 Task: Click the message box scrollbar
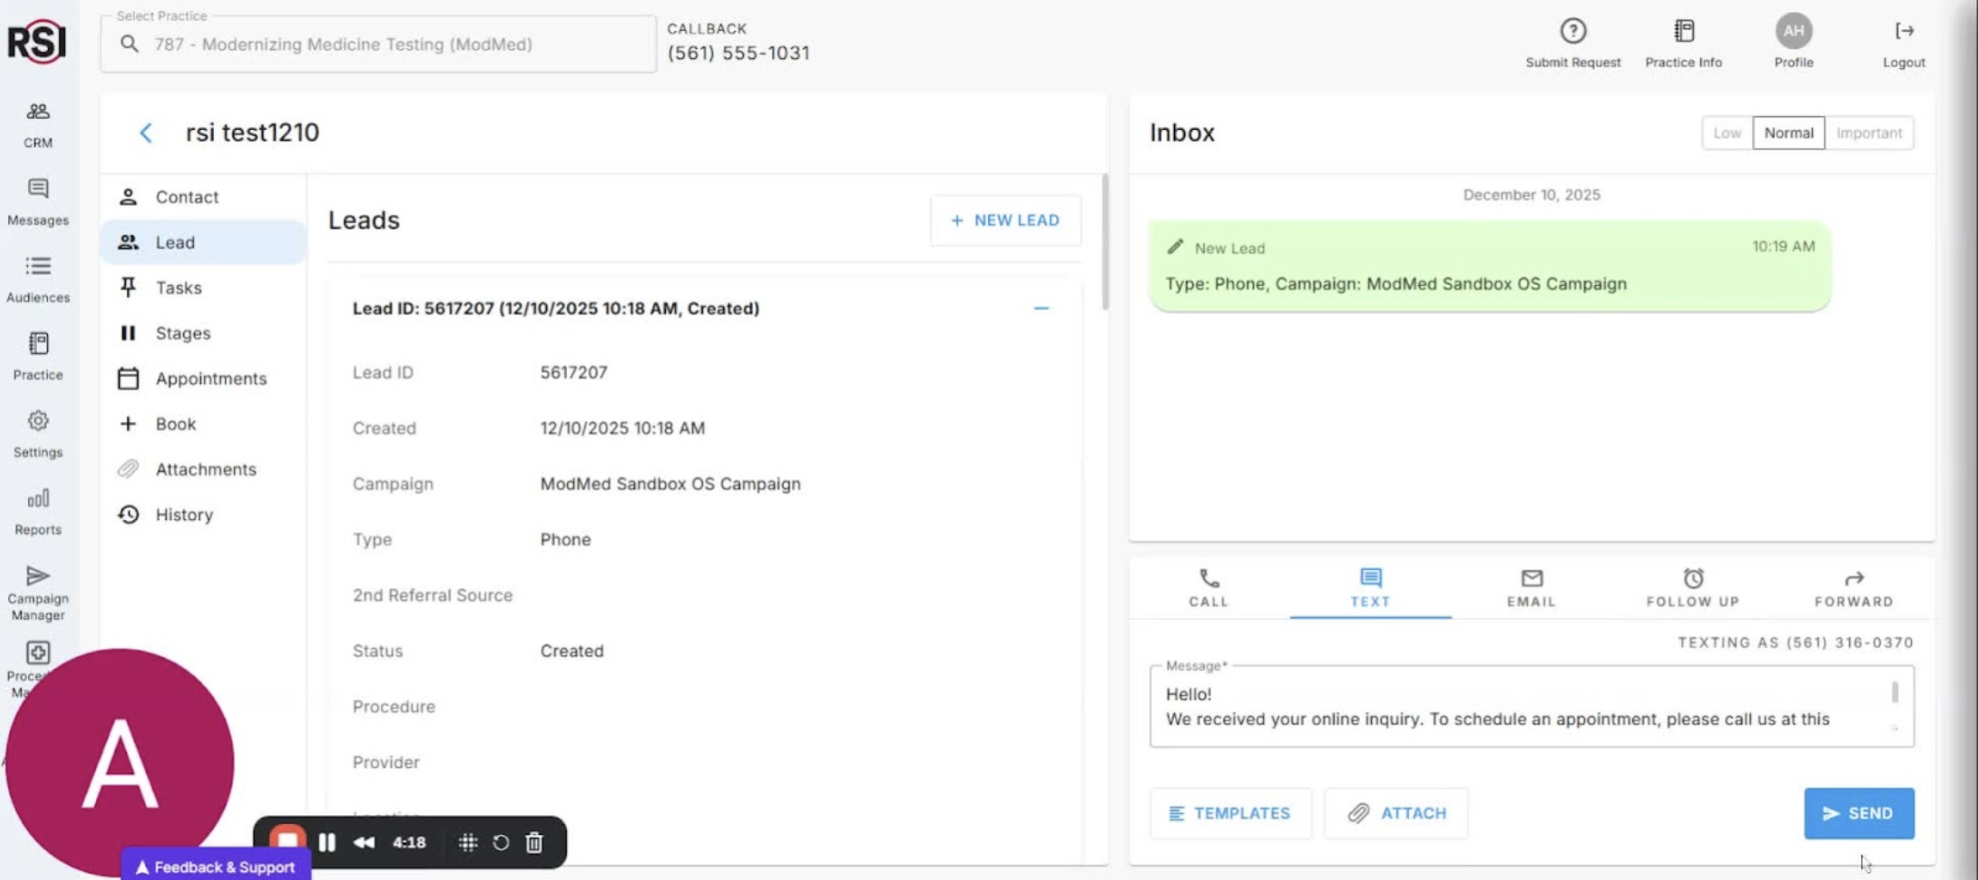point(1894,693)
